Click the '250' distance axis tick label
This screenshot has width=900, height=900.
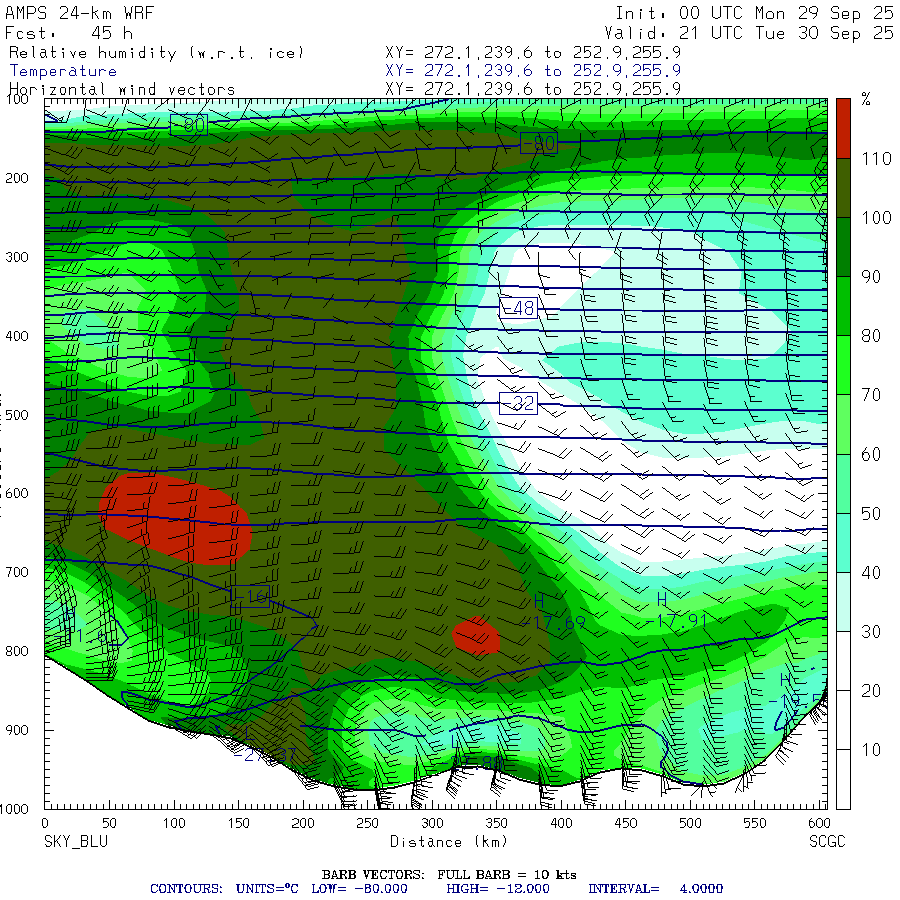[x=367, y=823]
